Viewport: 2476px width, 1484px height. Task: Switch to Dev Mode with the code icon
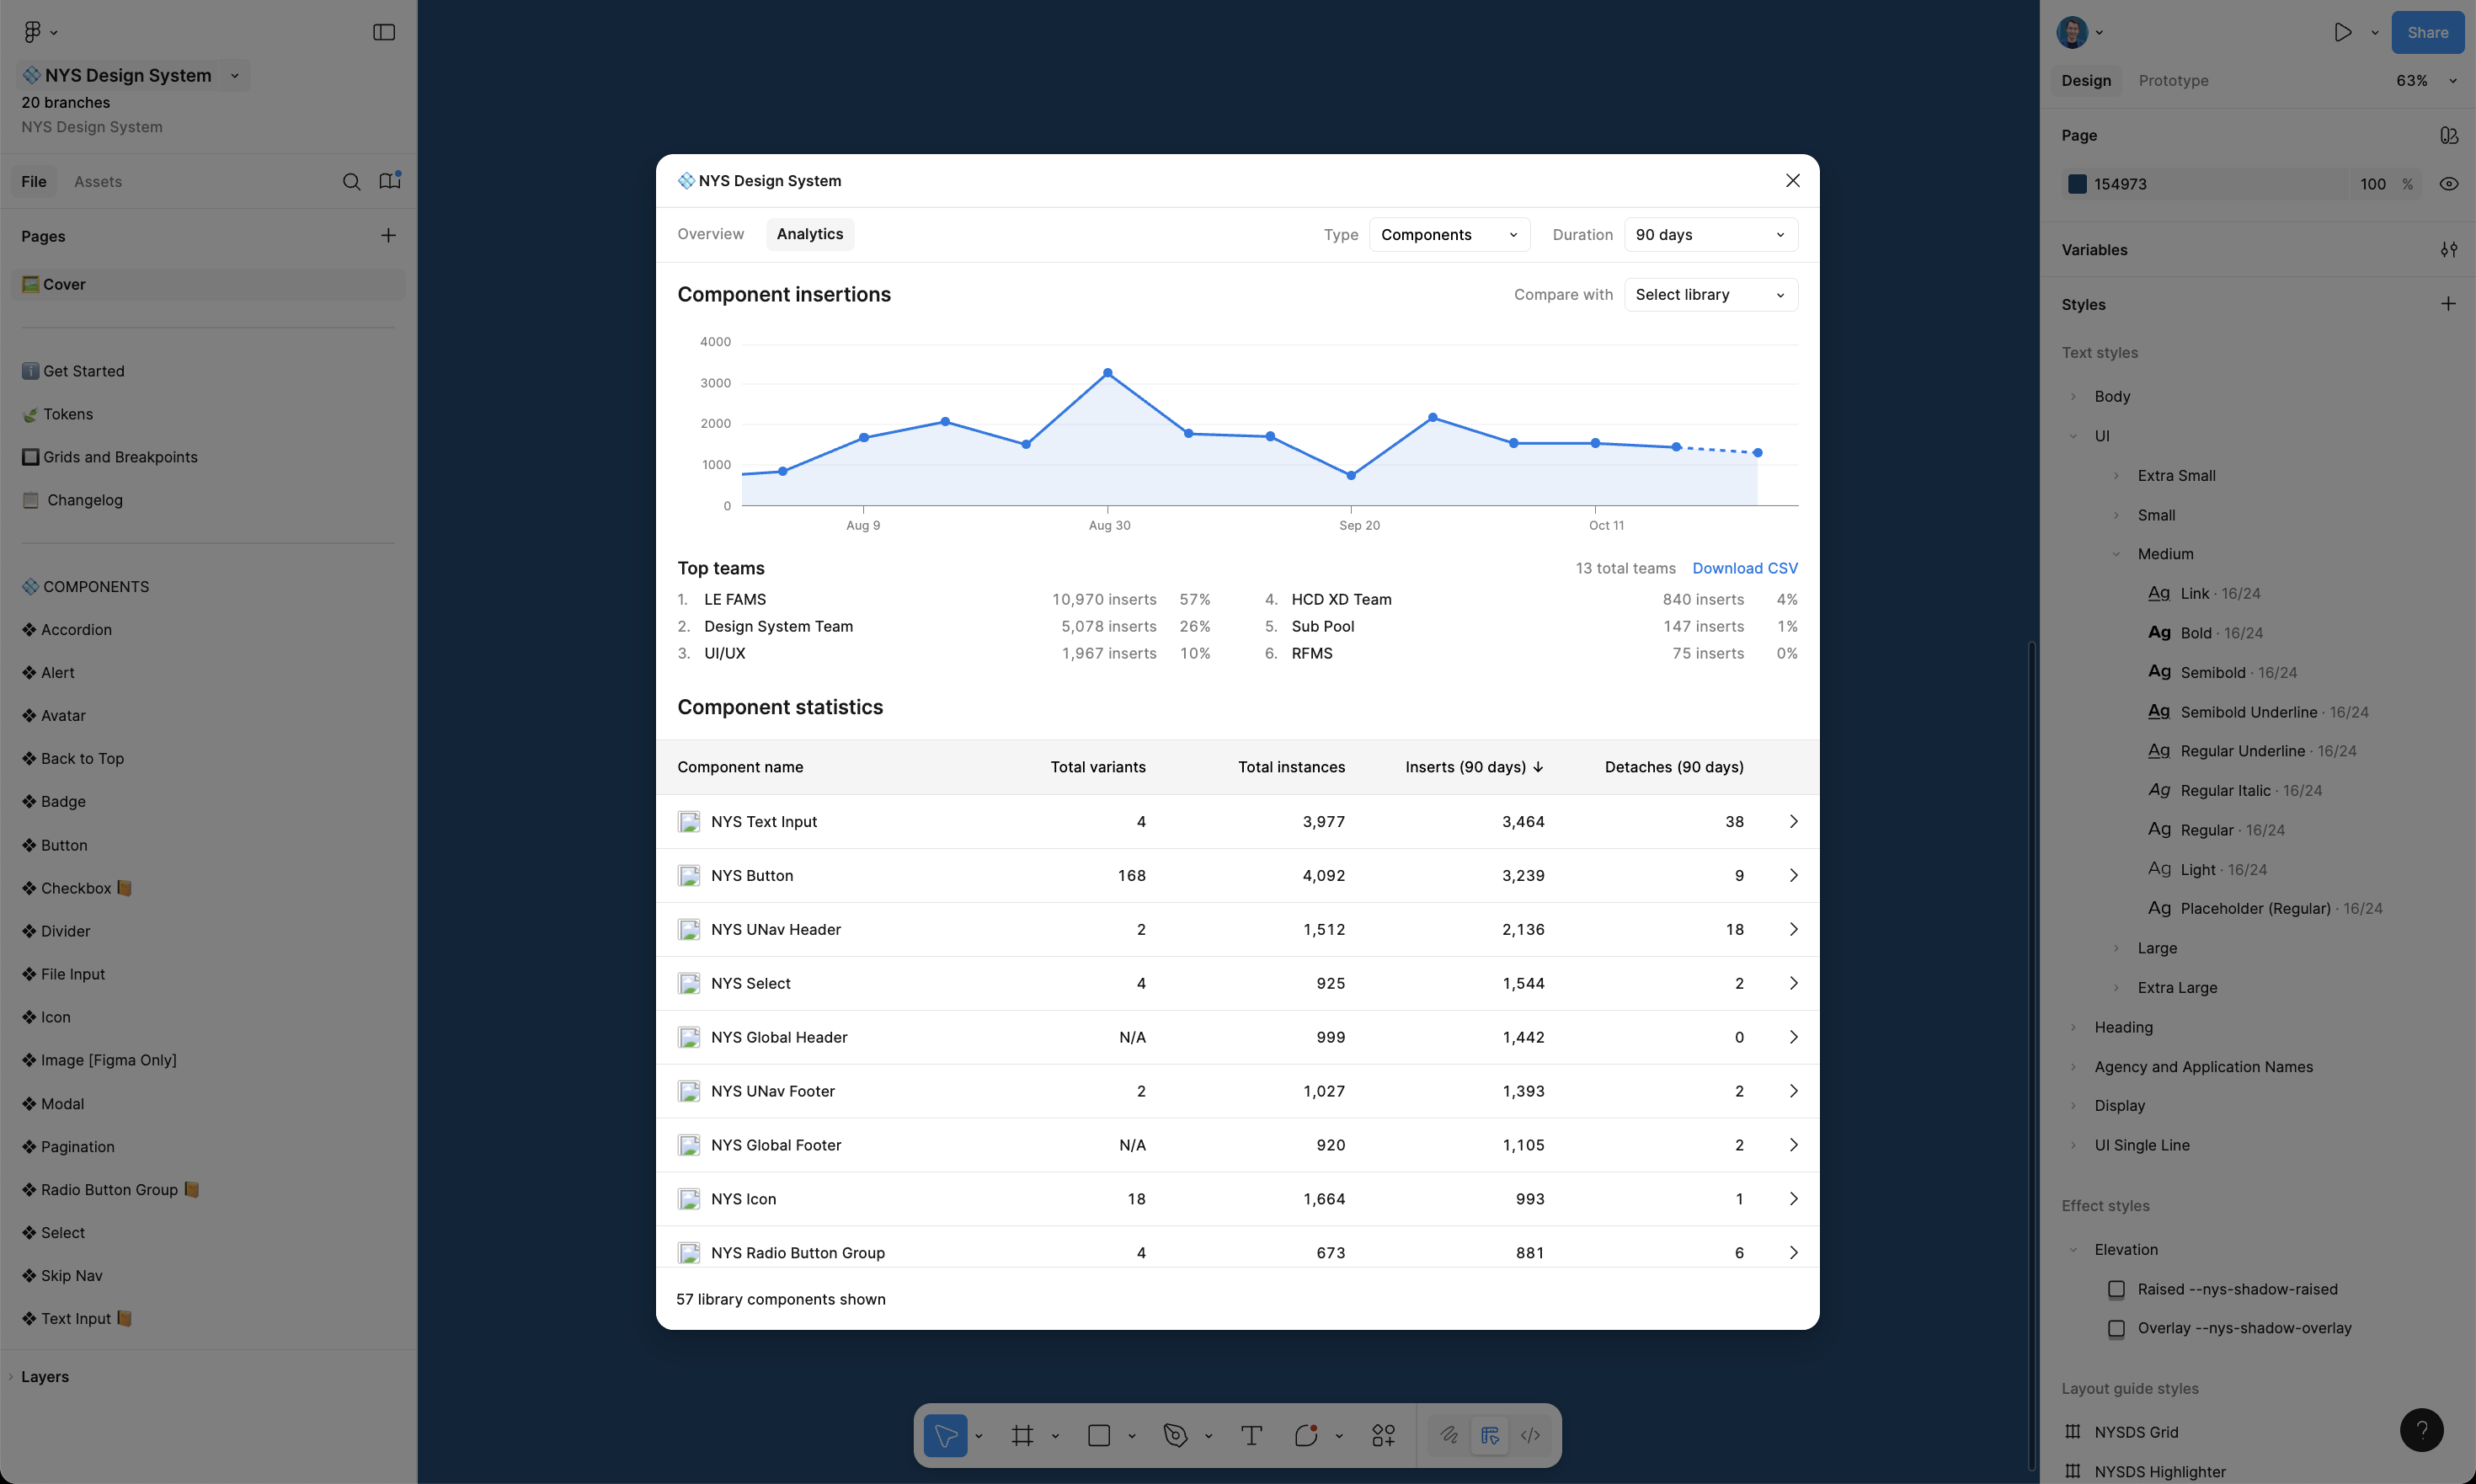coord(1530,1435)
